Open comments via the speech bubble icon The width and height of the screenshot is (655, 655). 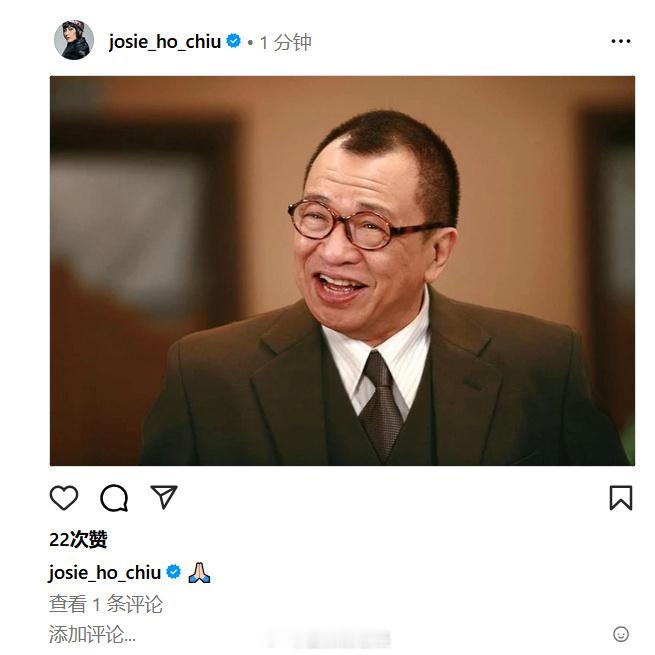(x=114, y=498)
